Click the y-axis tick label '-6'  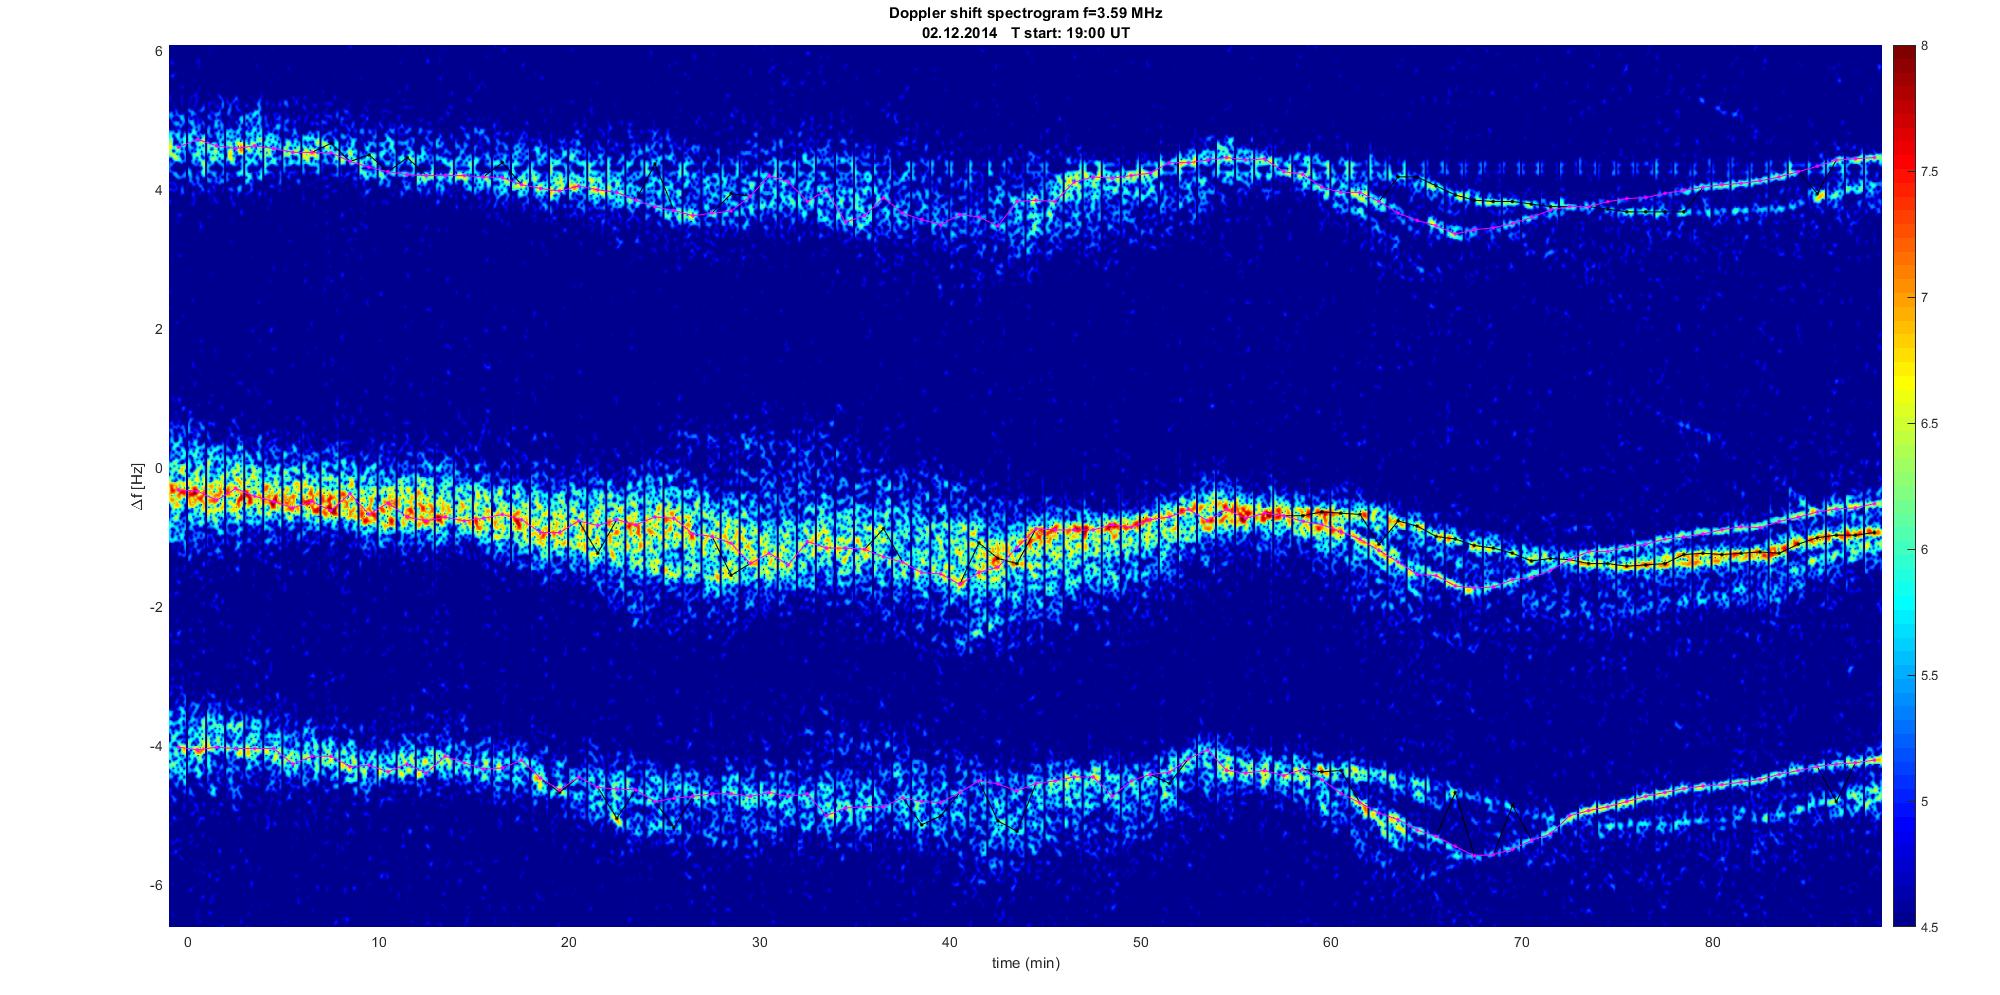pyautogui.click(x=155, y=885)
